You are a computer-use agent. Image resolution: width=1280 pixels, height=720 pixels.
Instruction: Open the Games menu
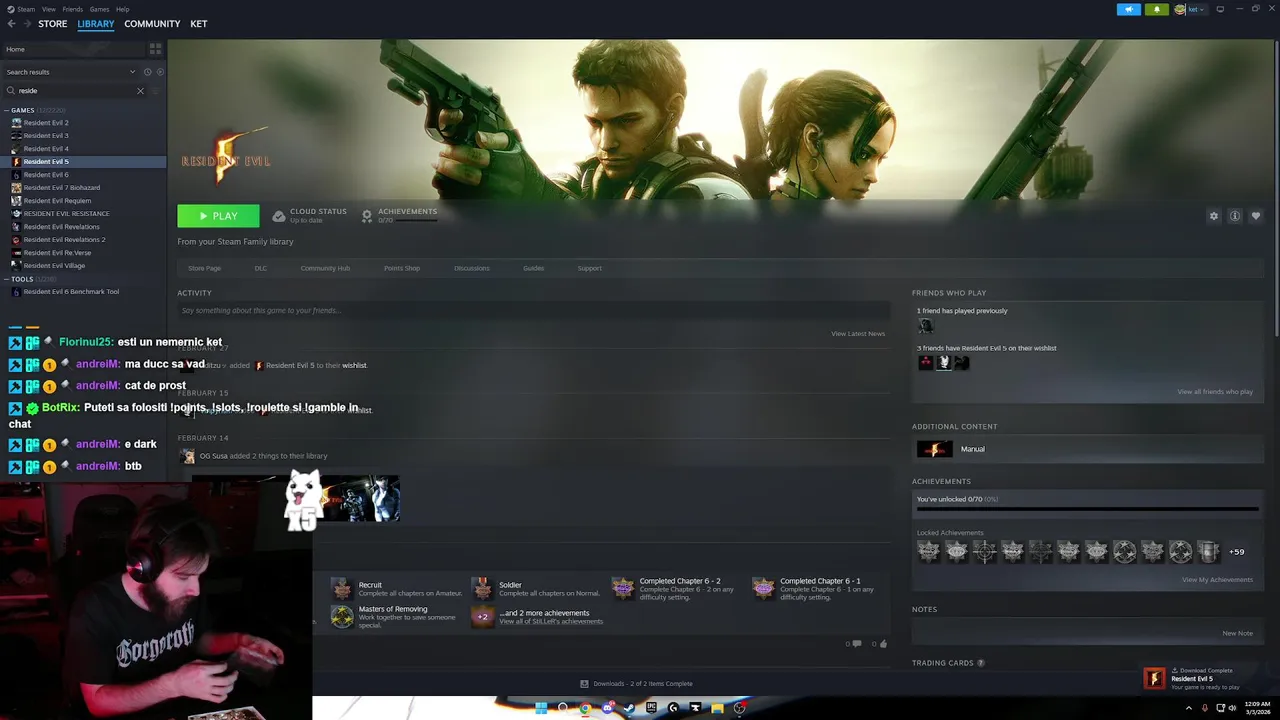tap(99, 9)
